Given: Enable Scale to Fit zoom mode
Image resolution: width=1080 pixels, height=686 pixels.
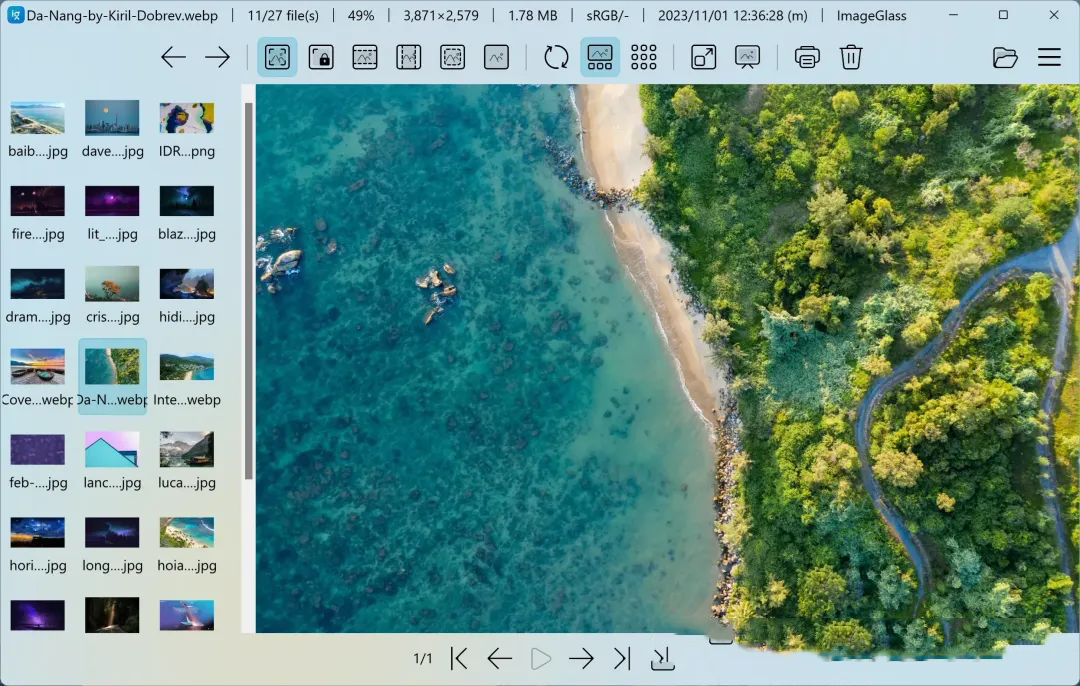Looking at the screenshot, I should click(453, 57).
